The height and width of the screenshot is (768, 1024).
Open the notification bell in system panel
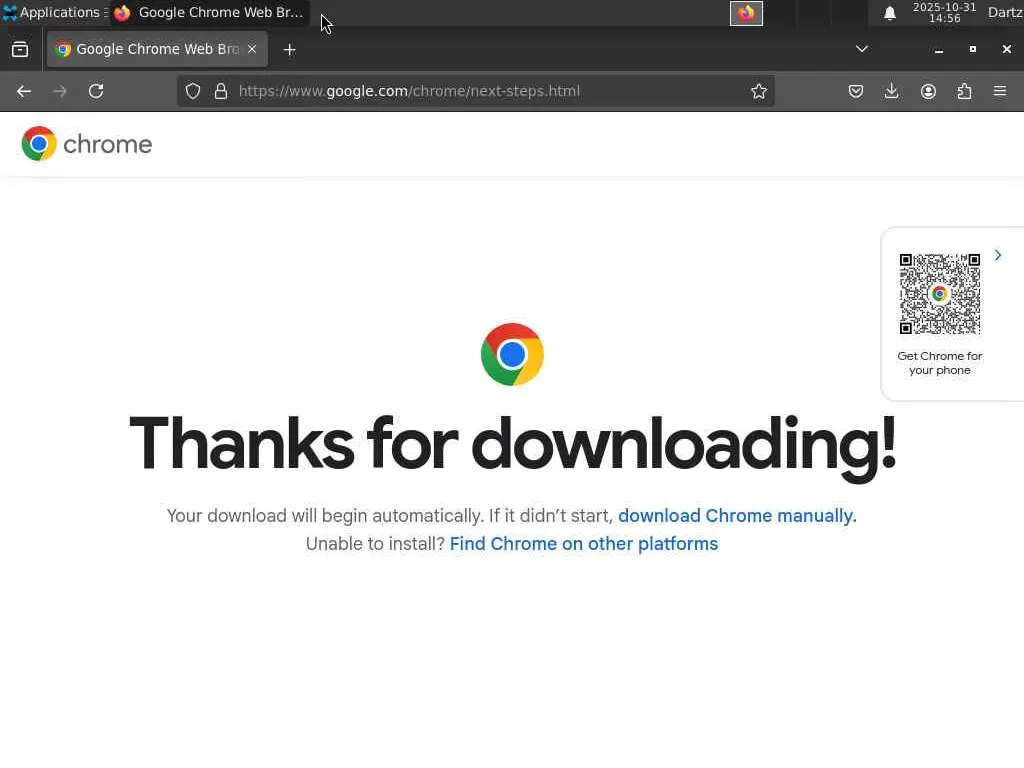coord(889,13)
